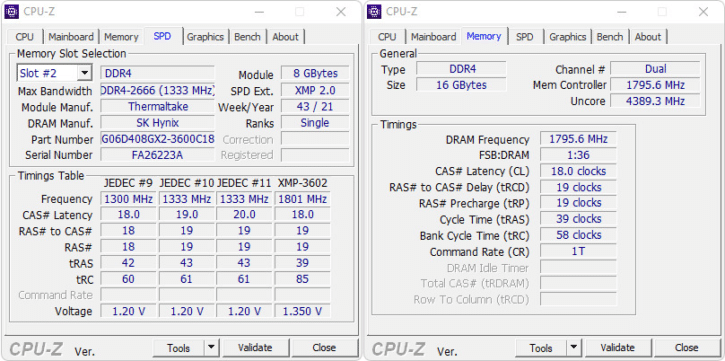Open Graphics tab in left window

tap(205, 37)
